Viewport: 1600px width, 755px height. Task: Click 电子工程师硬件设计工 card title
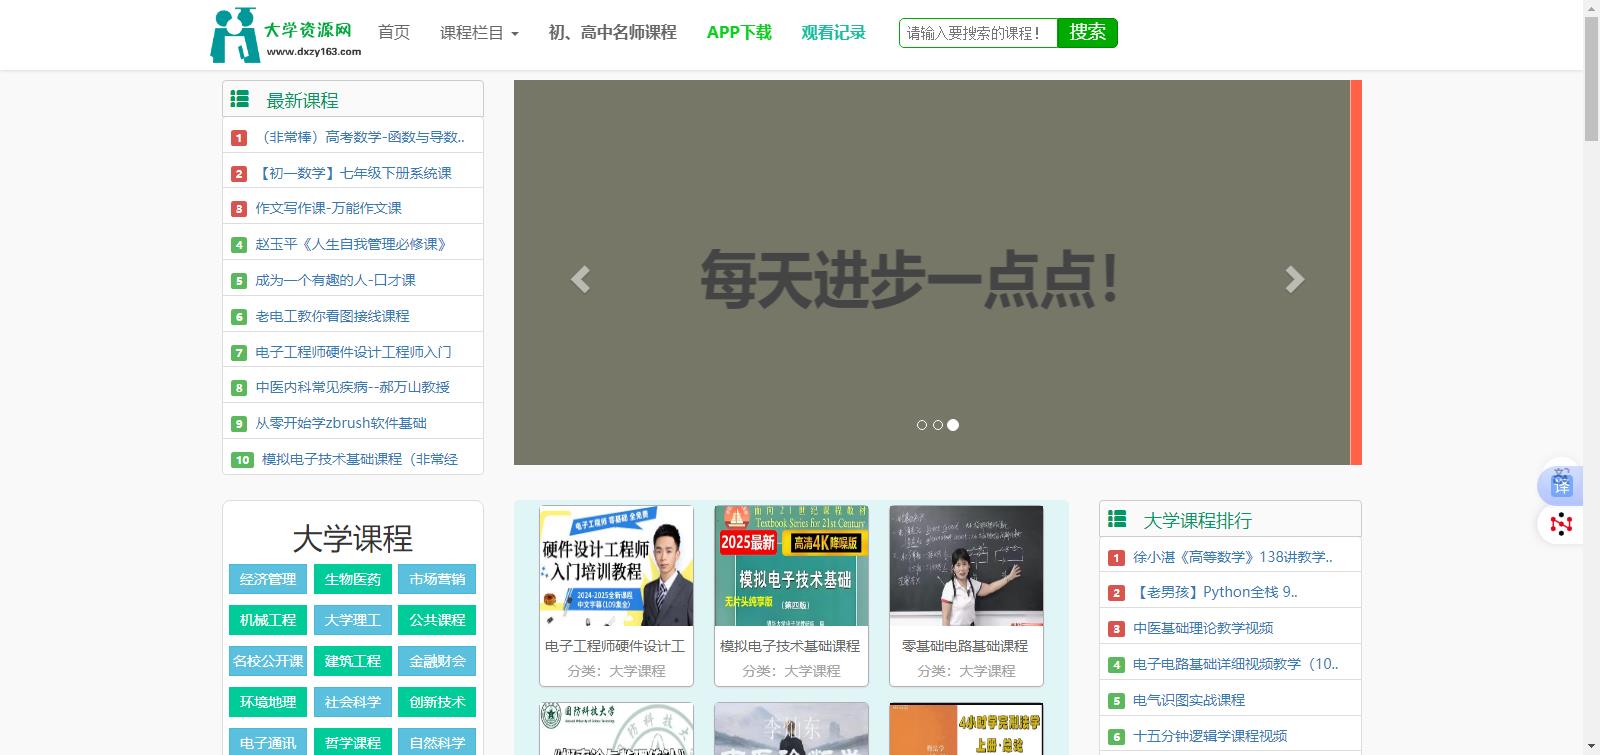click(x=616, y=646)
